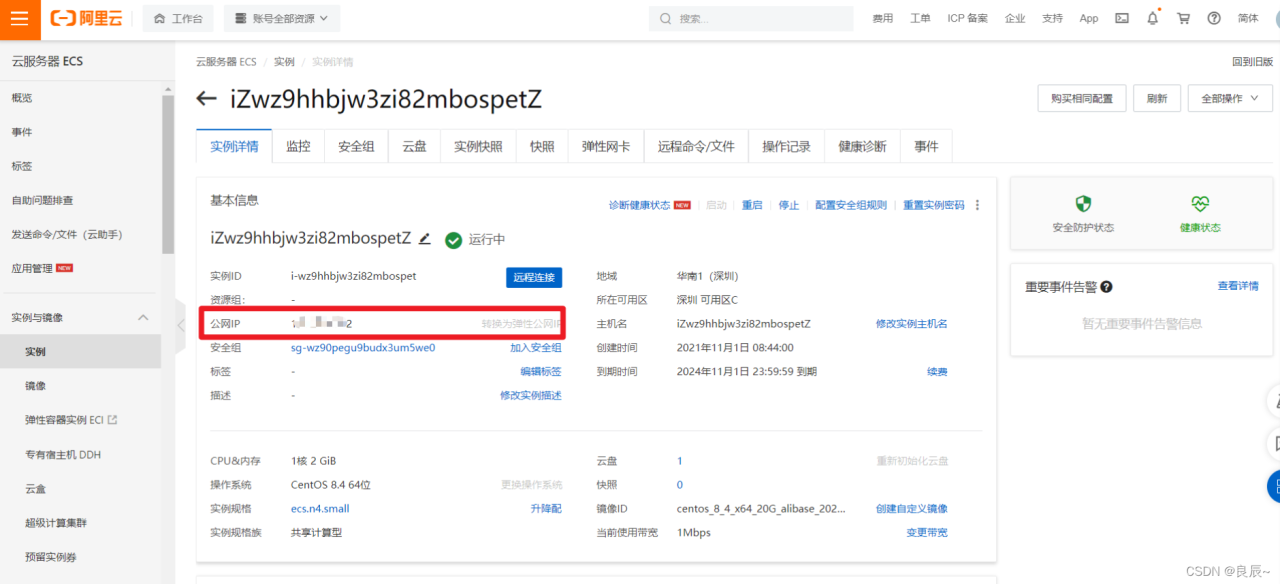Open the help question mark icon
The height and width of the screenshot is (584, 1280).
point(1214,19)
